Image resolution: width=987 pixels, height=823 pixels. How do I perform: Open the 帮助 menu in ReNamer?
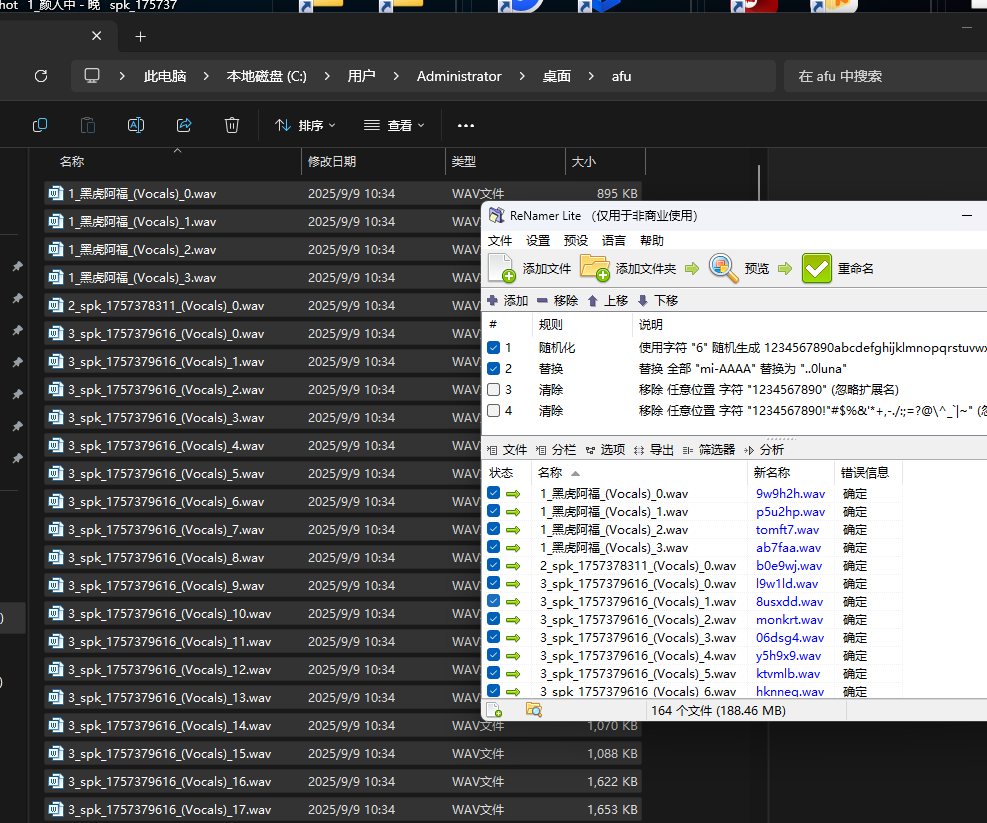click(x=651, y=241)
